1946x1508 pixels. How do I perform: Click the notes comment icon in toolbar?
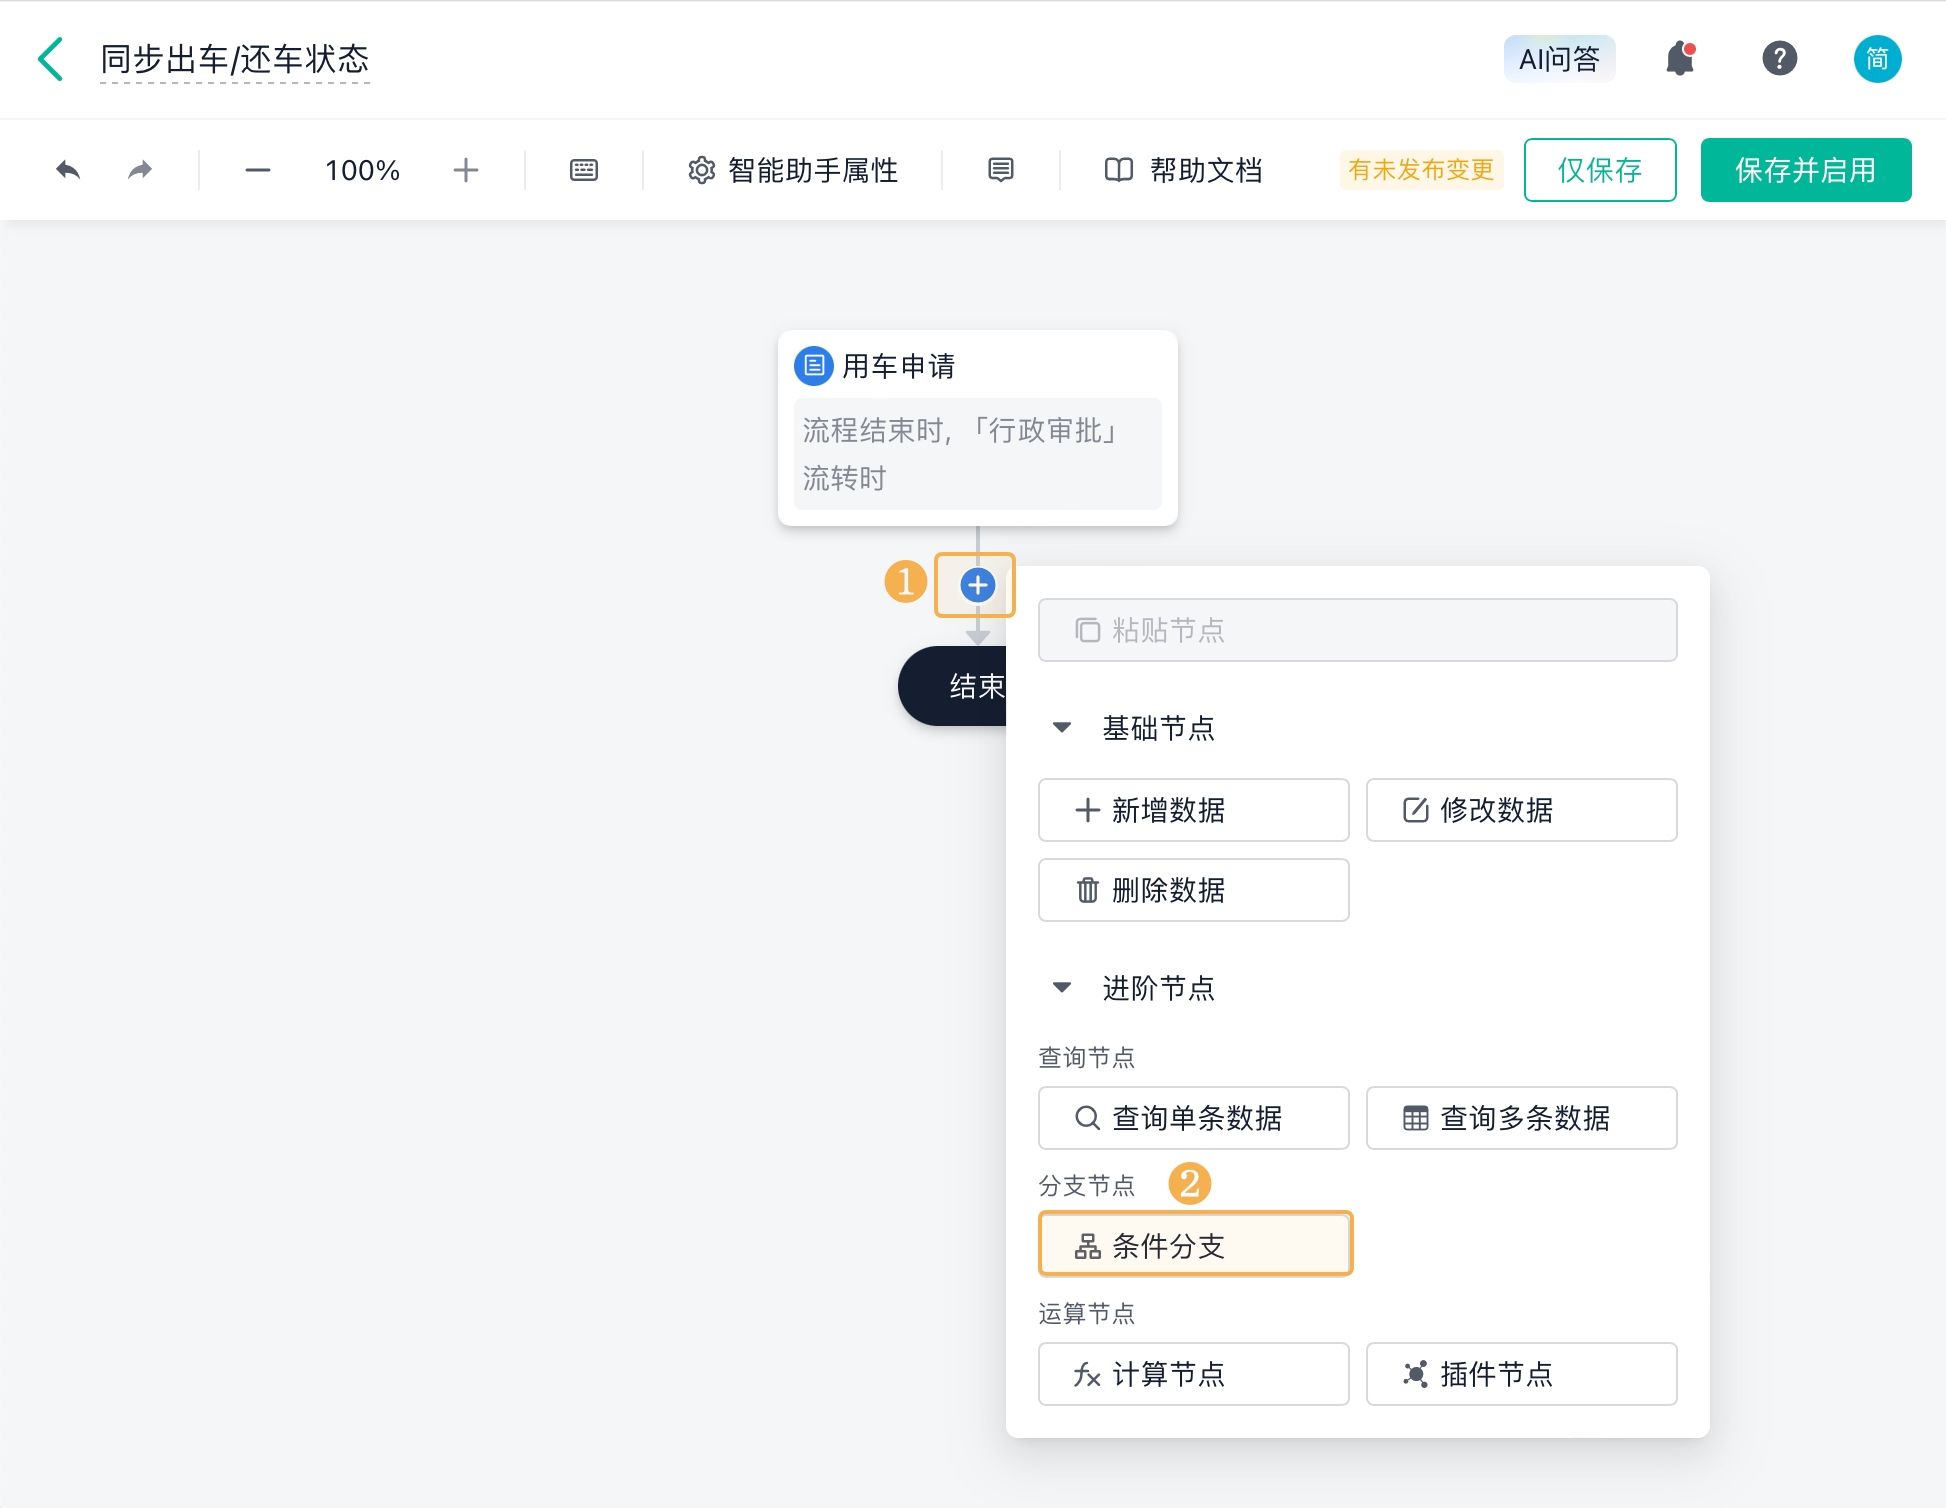click(x=1000, y=170)
